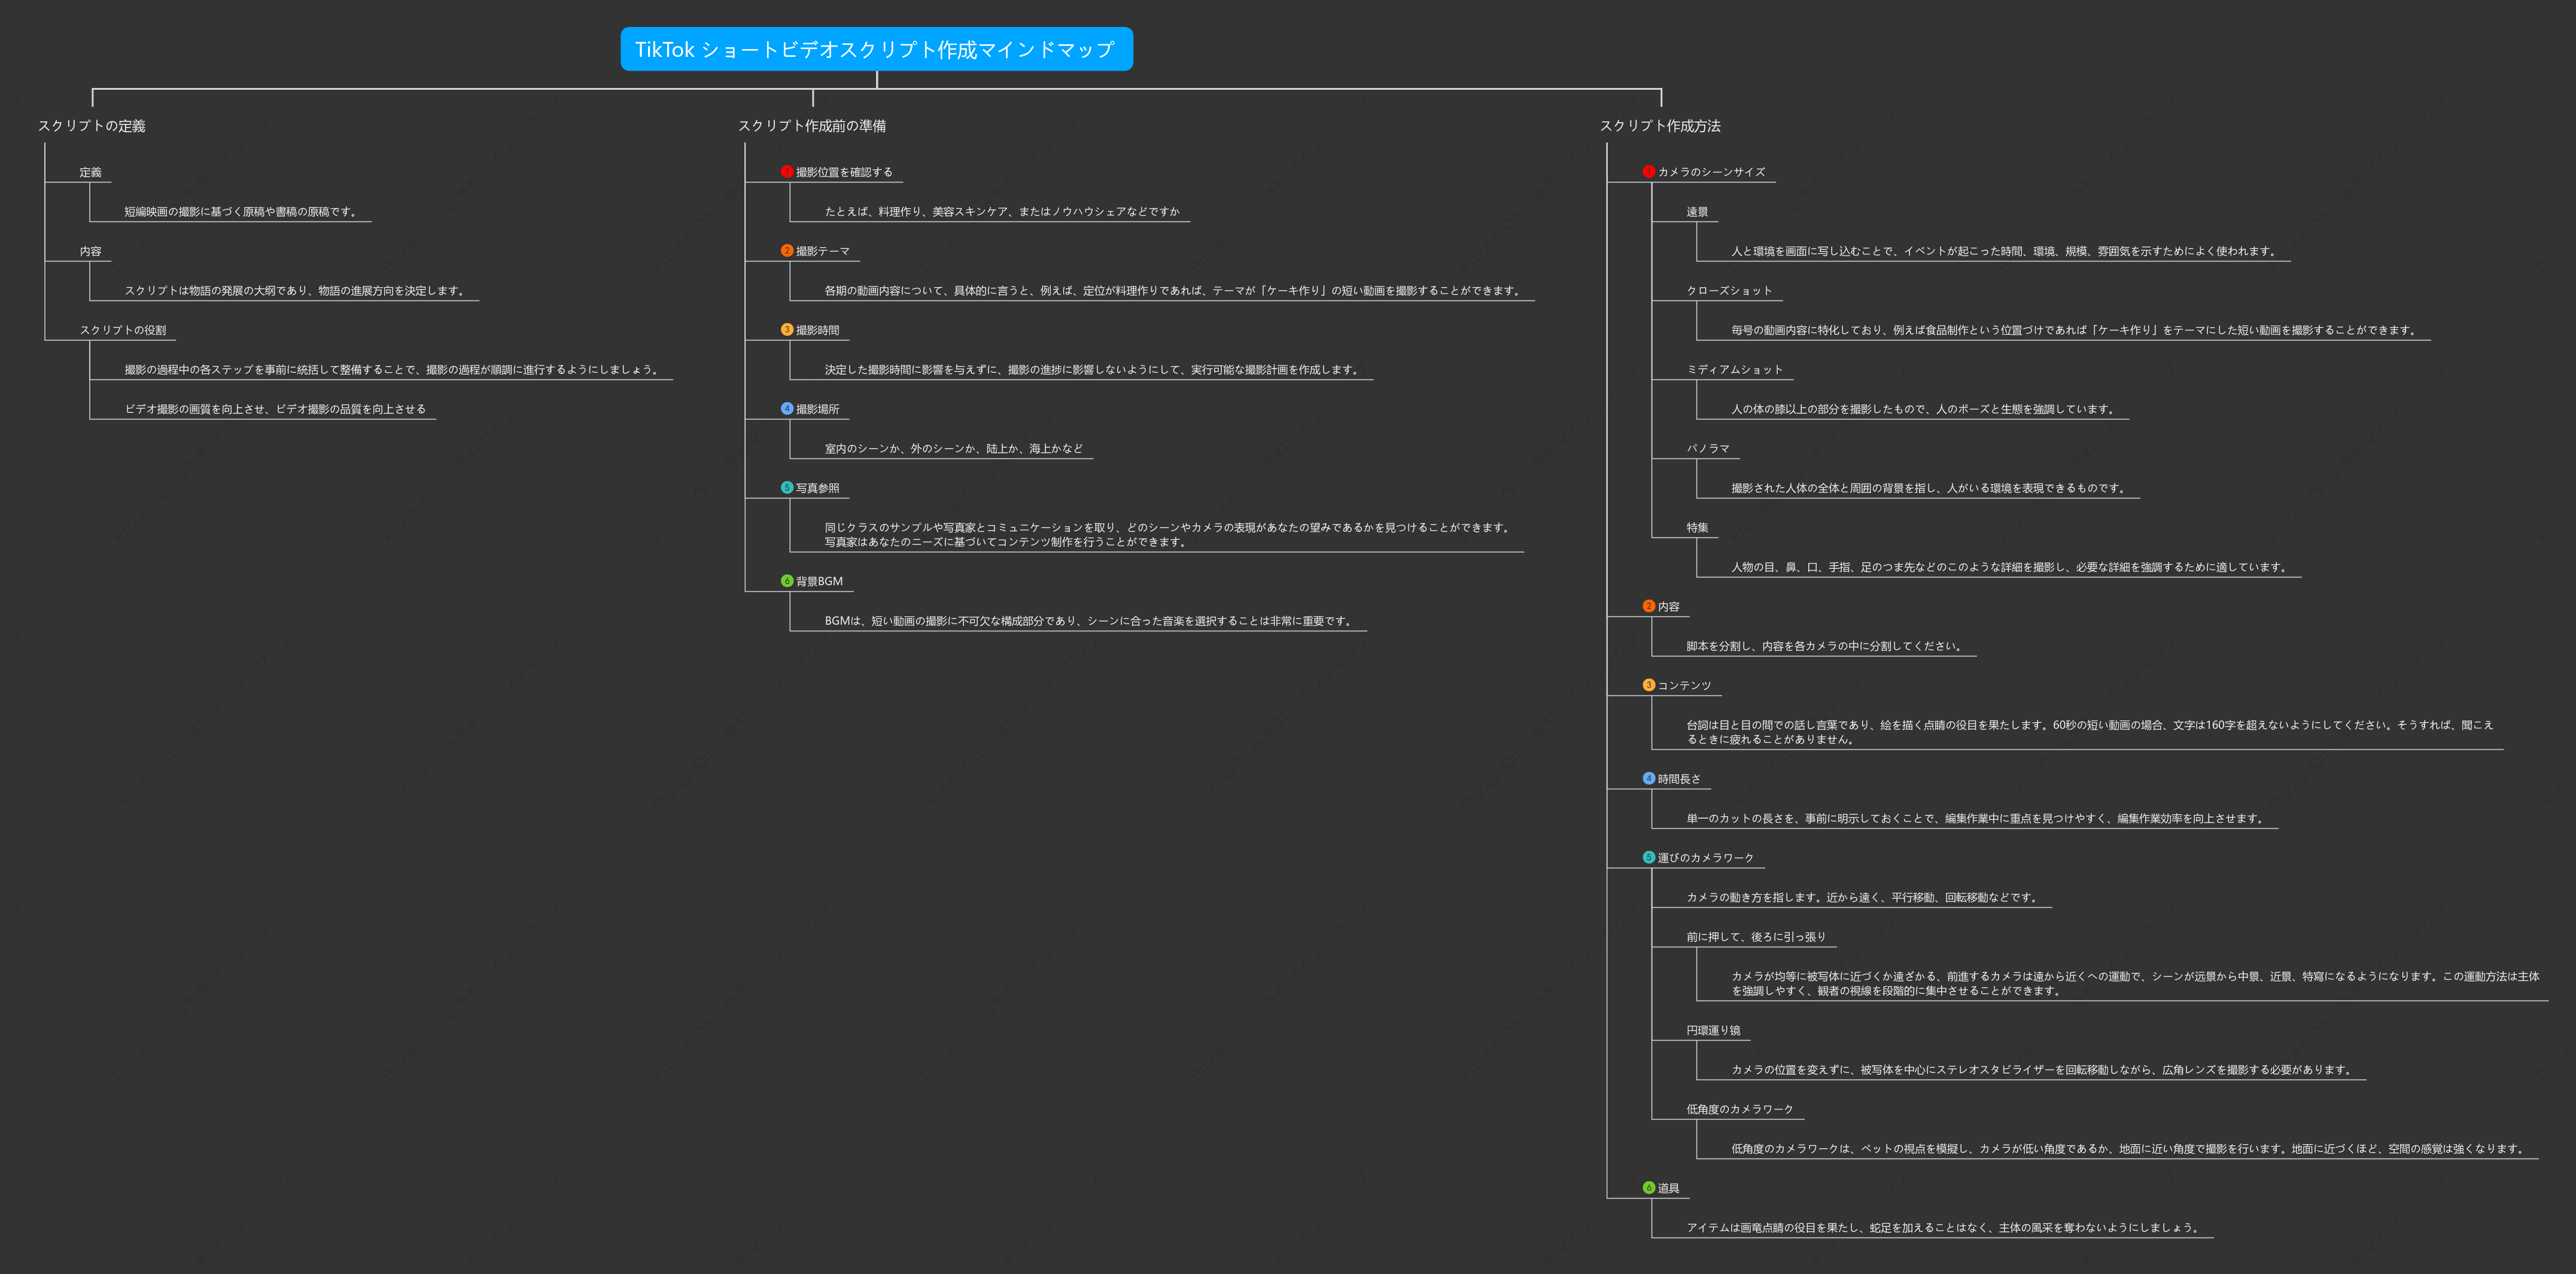
Task: Click the note starting 室内のシーンか
Action: pos(954,449)
